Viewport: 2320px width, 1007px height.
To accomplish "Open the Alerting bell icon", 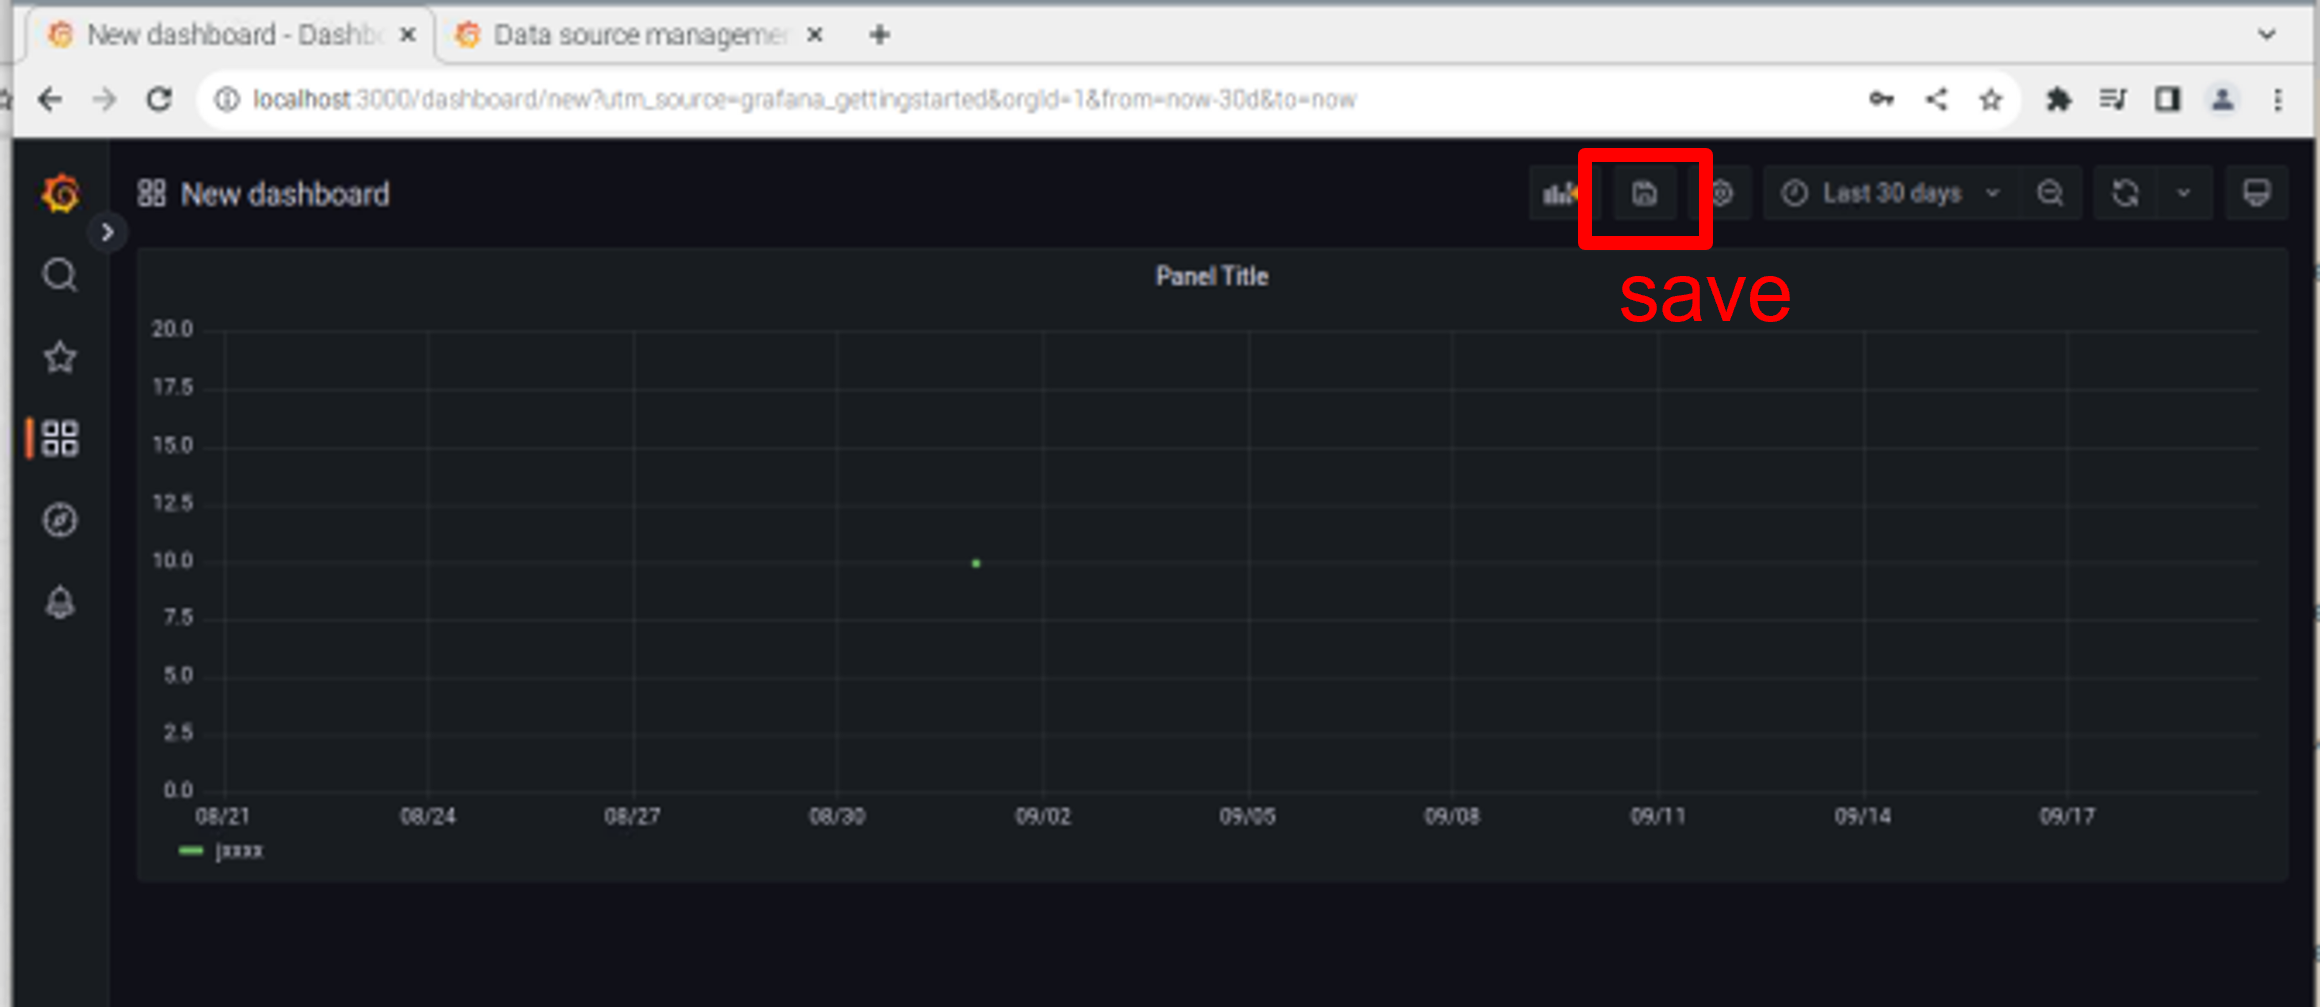I will (x=60, y=602).
